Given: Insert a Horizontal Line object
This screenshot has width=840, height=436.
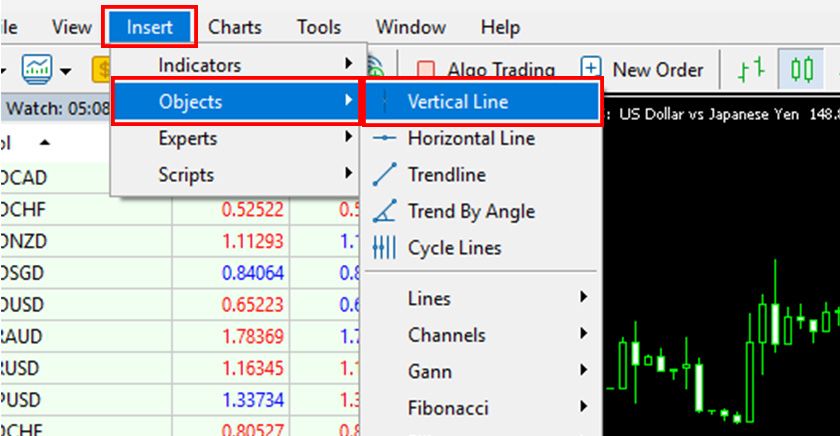Looking at the screenshot, I should (470, 138).
